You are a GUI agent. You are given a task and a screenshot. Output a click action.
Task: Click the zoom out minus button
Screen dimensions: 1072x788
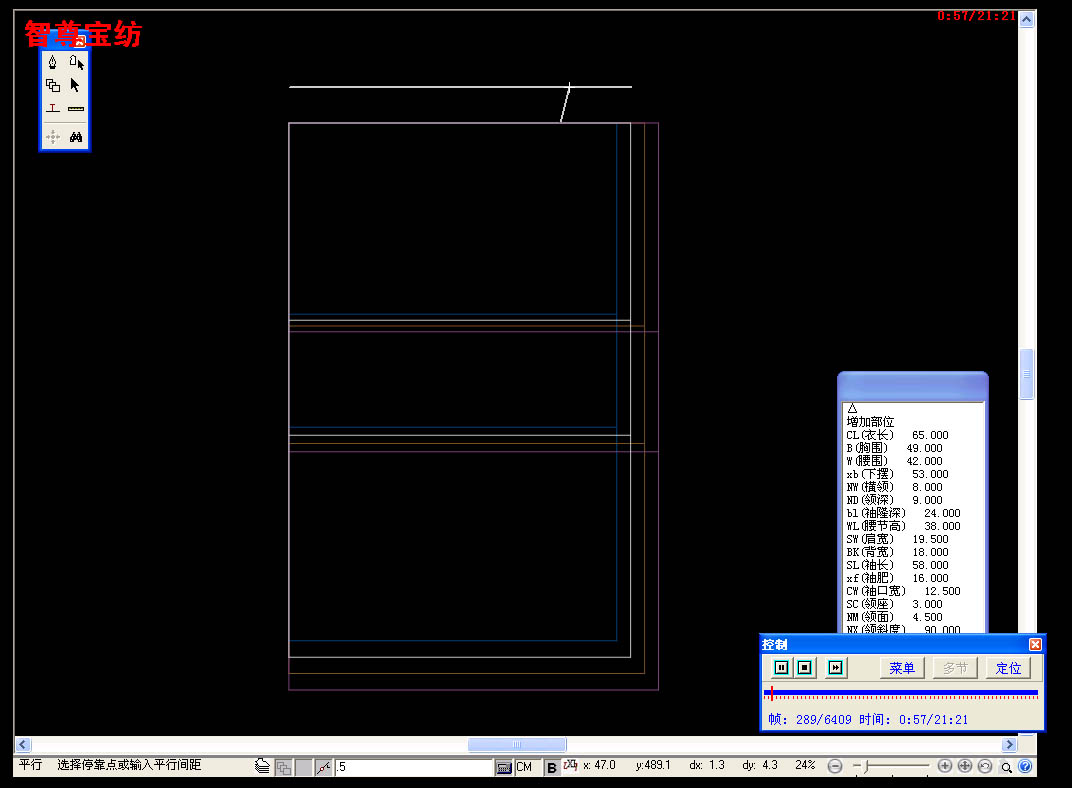(835, 766)
